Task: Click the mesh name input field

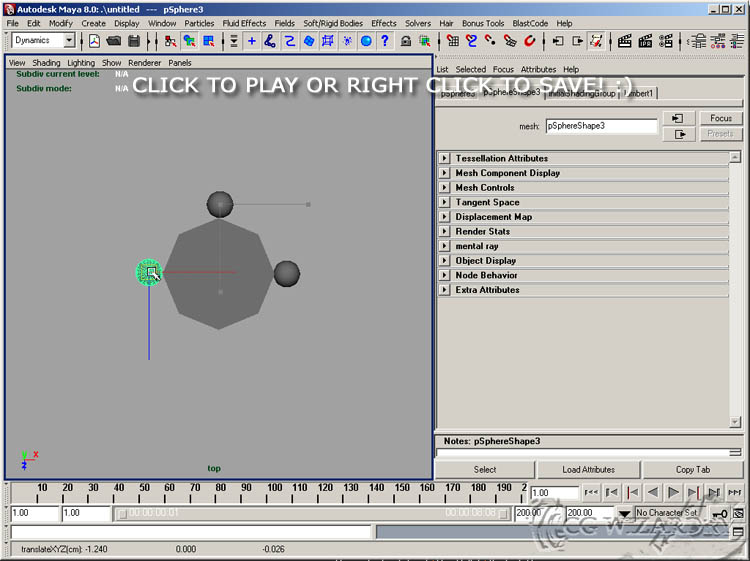Action: 601,127
